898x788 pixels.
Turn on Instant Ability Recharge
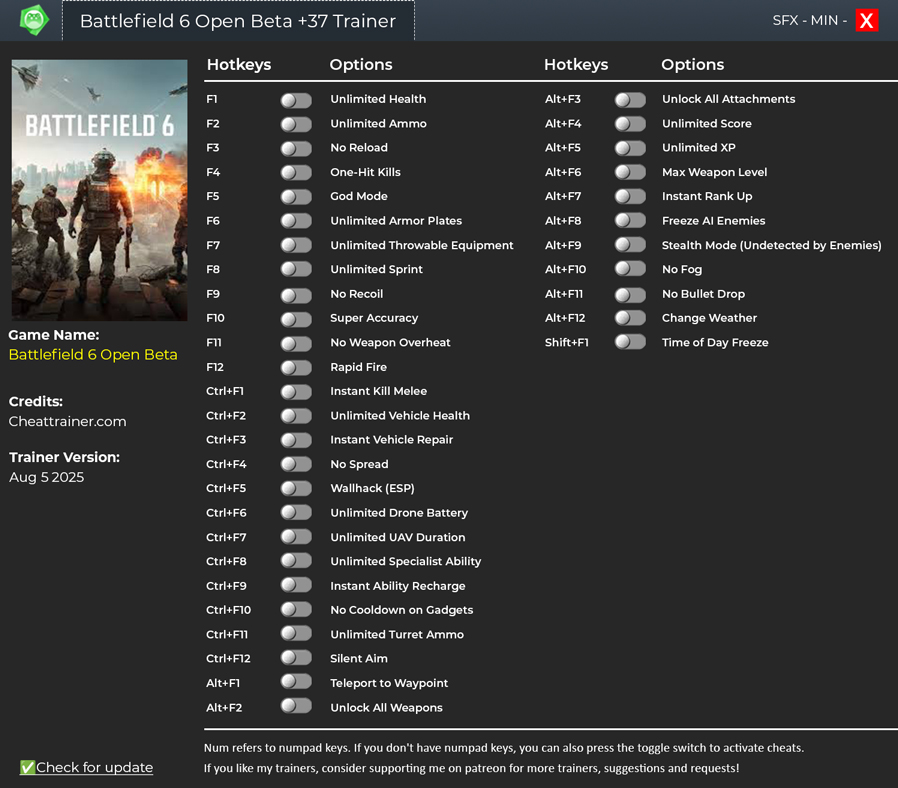296,585
